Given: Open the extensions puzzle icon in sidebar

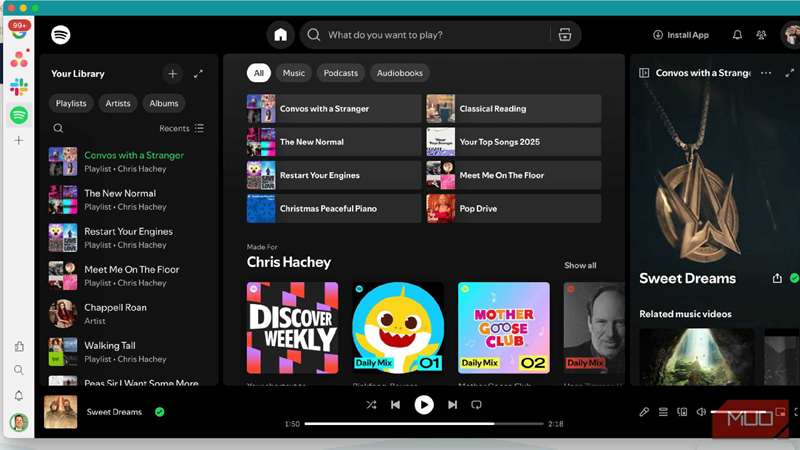Looking at the screenshot, I should (19, 346).
